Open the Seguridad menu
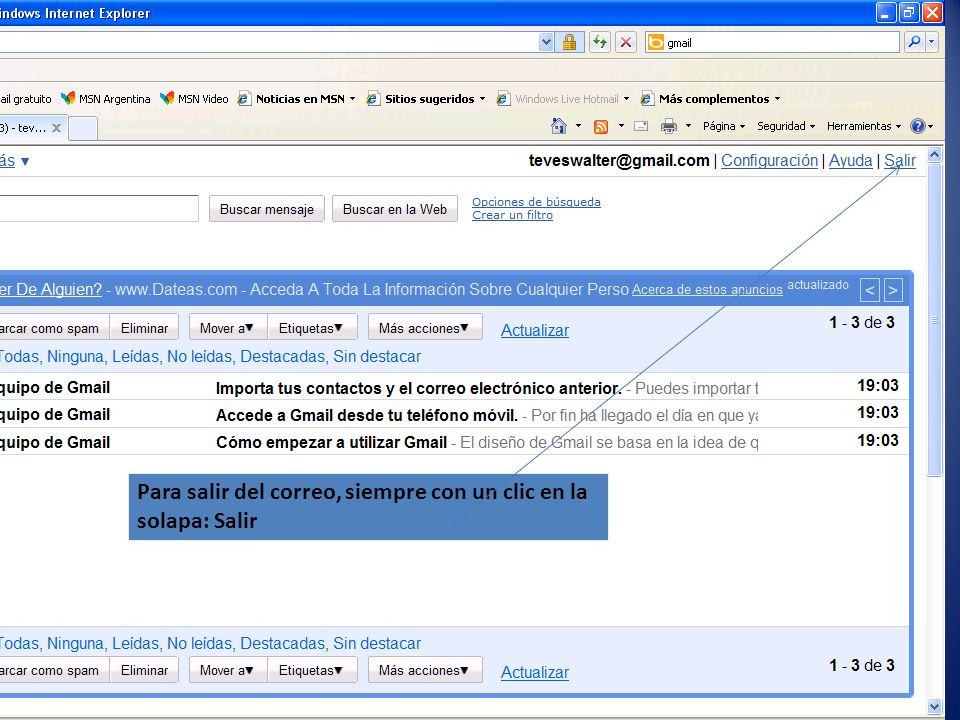 point(786,126)
